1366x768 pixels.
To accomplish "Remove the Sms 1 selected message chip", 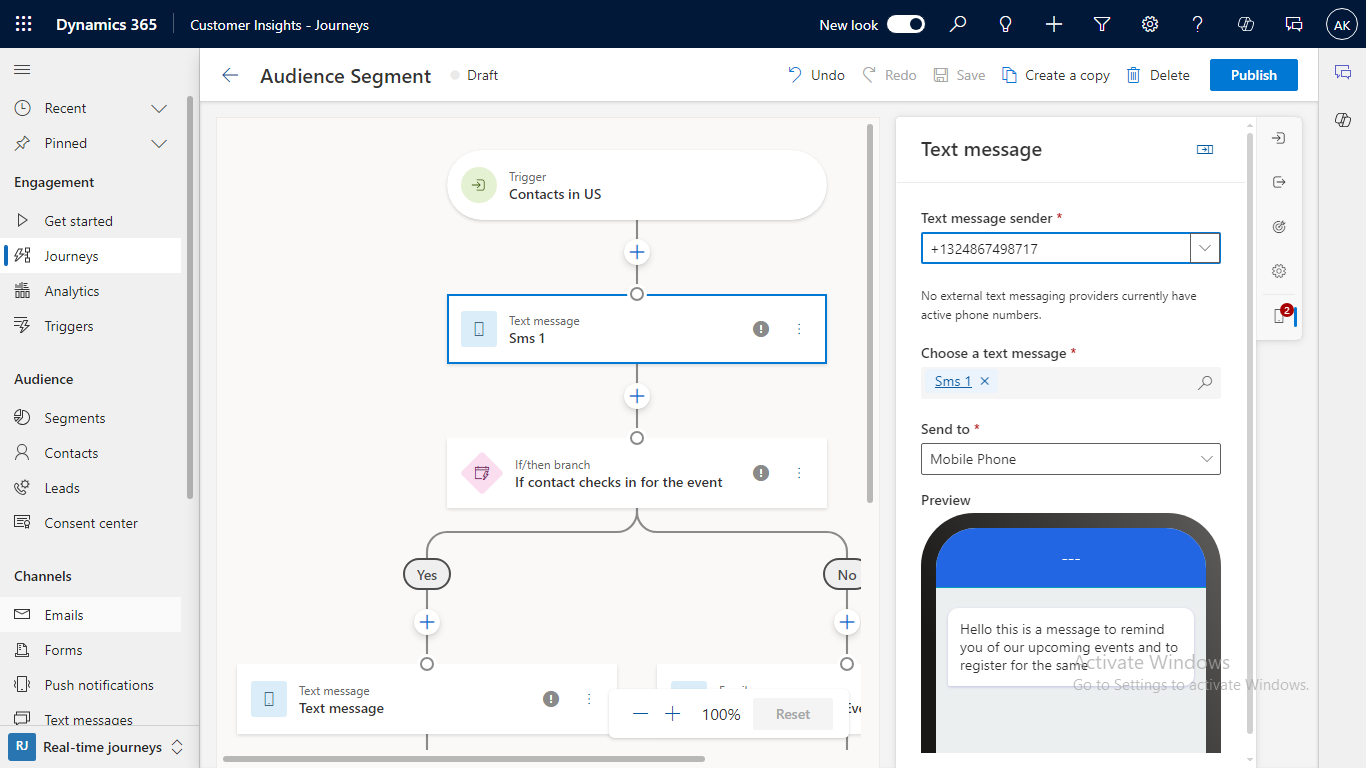I will 985,381.
